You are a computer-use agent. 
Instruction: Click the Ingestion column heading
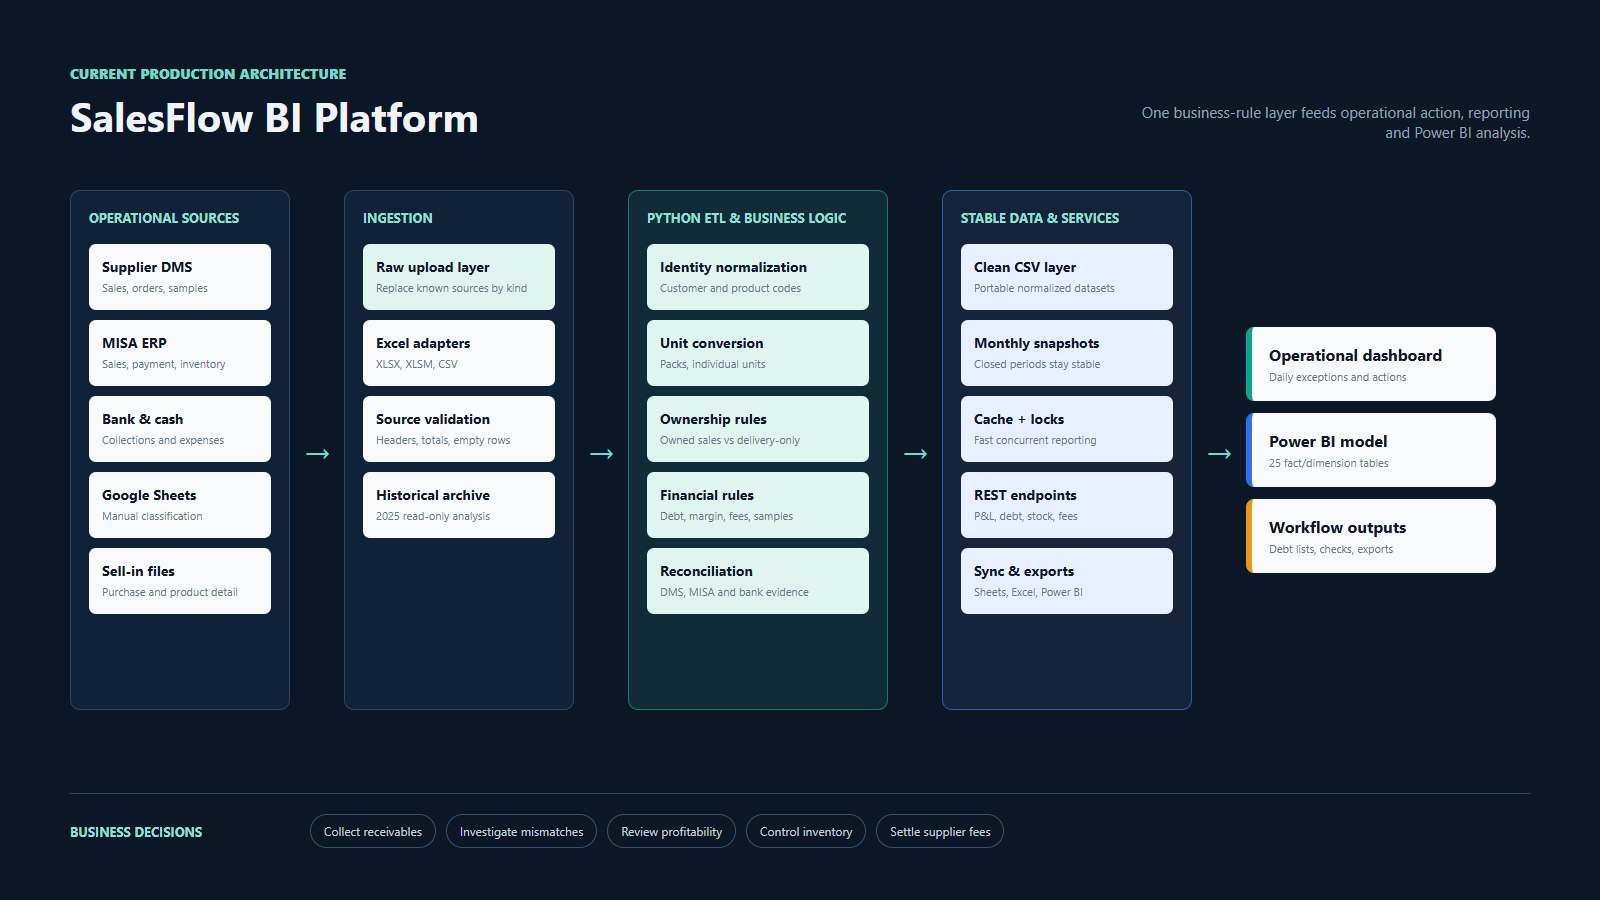[x=398, y=218]
